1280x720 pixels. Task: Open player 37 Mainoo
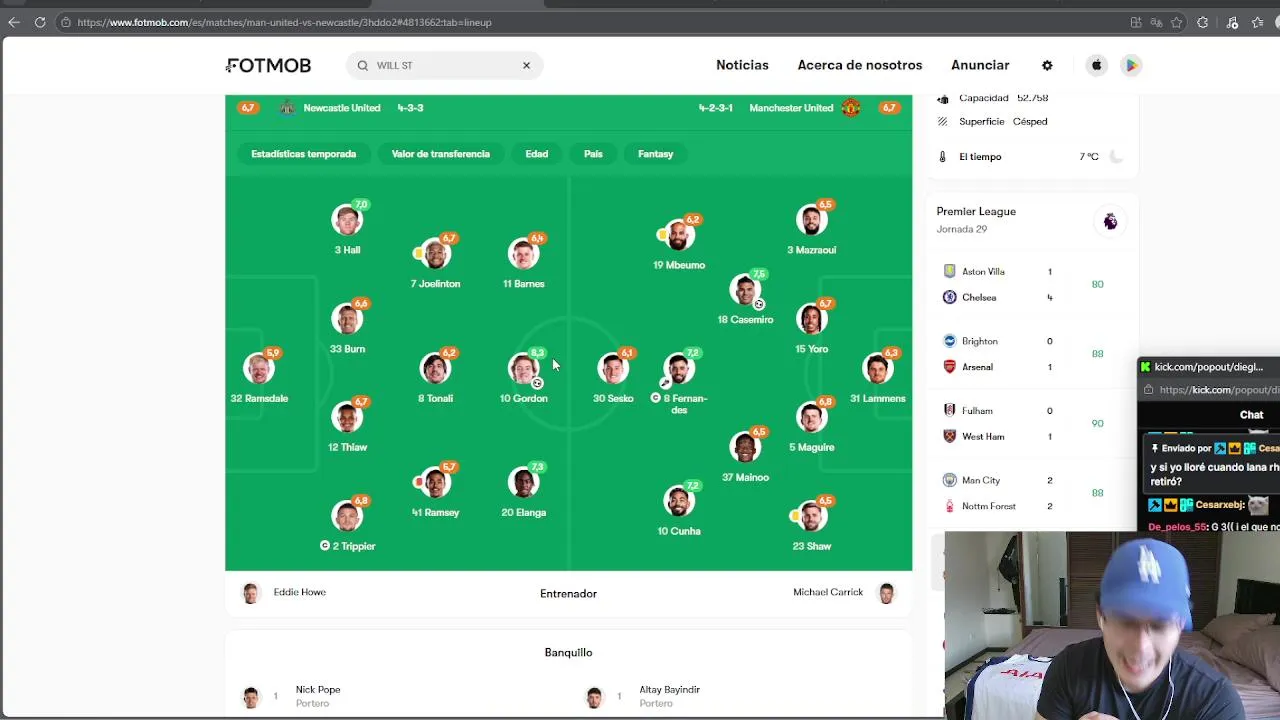[745, 456]
